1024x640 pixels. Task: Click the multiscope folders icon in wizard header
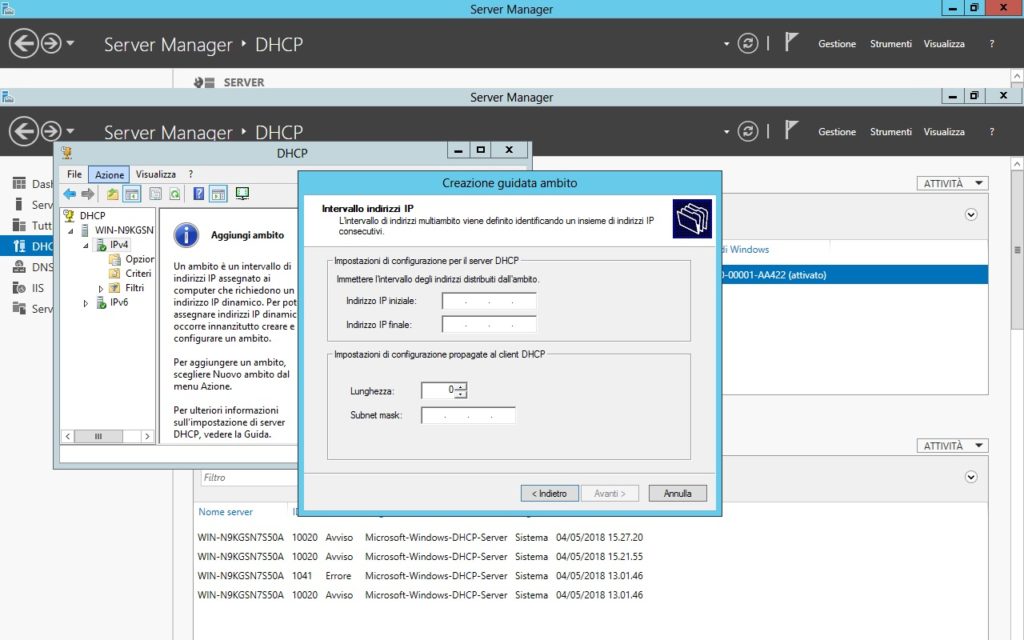pyautogui.click(x=692, y=219)
